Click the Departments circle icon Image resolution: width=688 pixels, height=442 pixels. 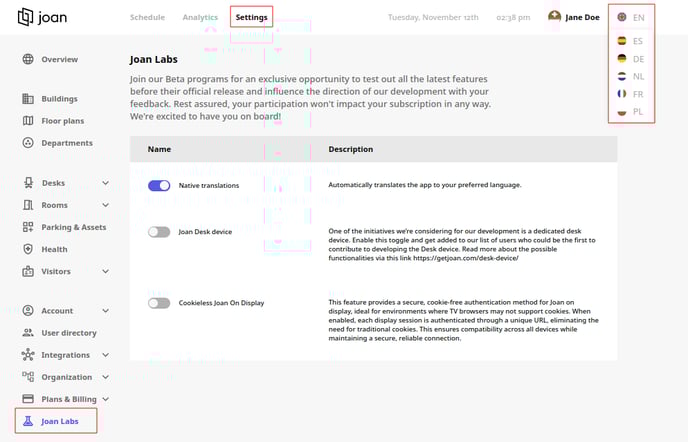pos(28,143)
